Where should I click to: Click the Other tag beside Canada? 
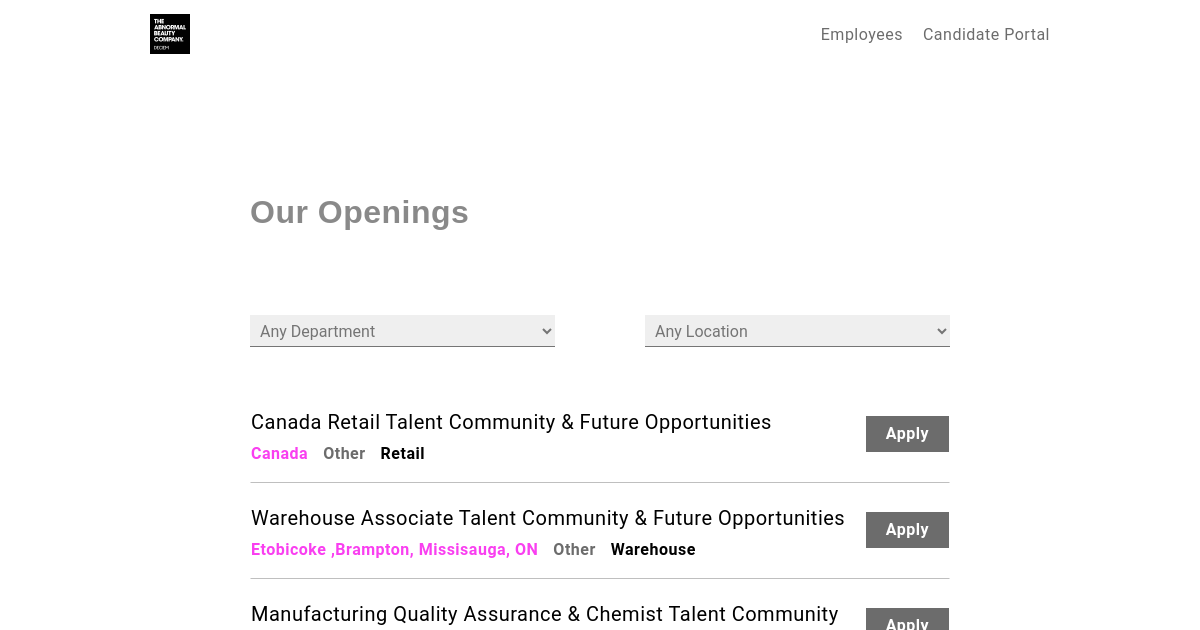(344, 454)
